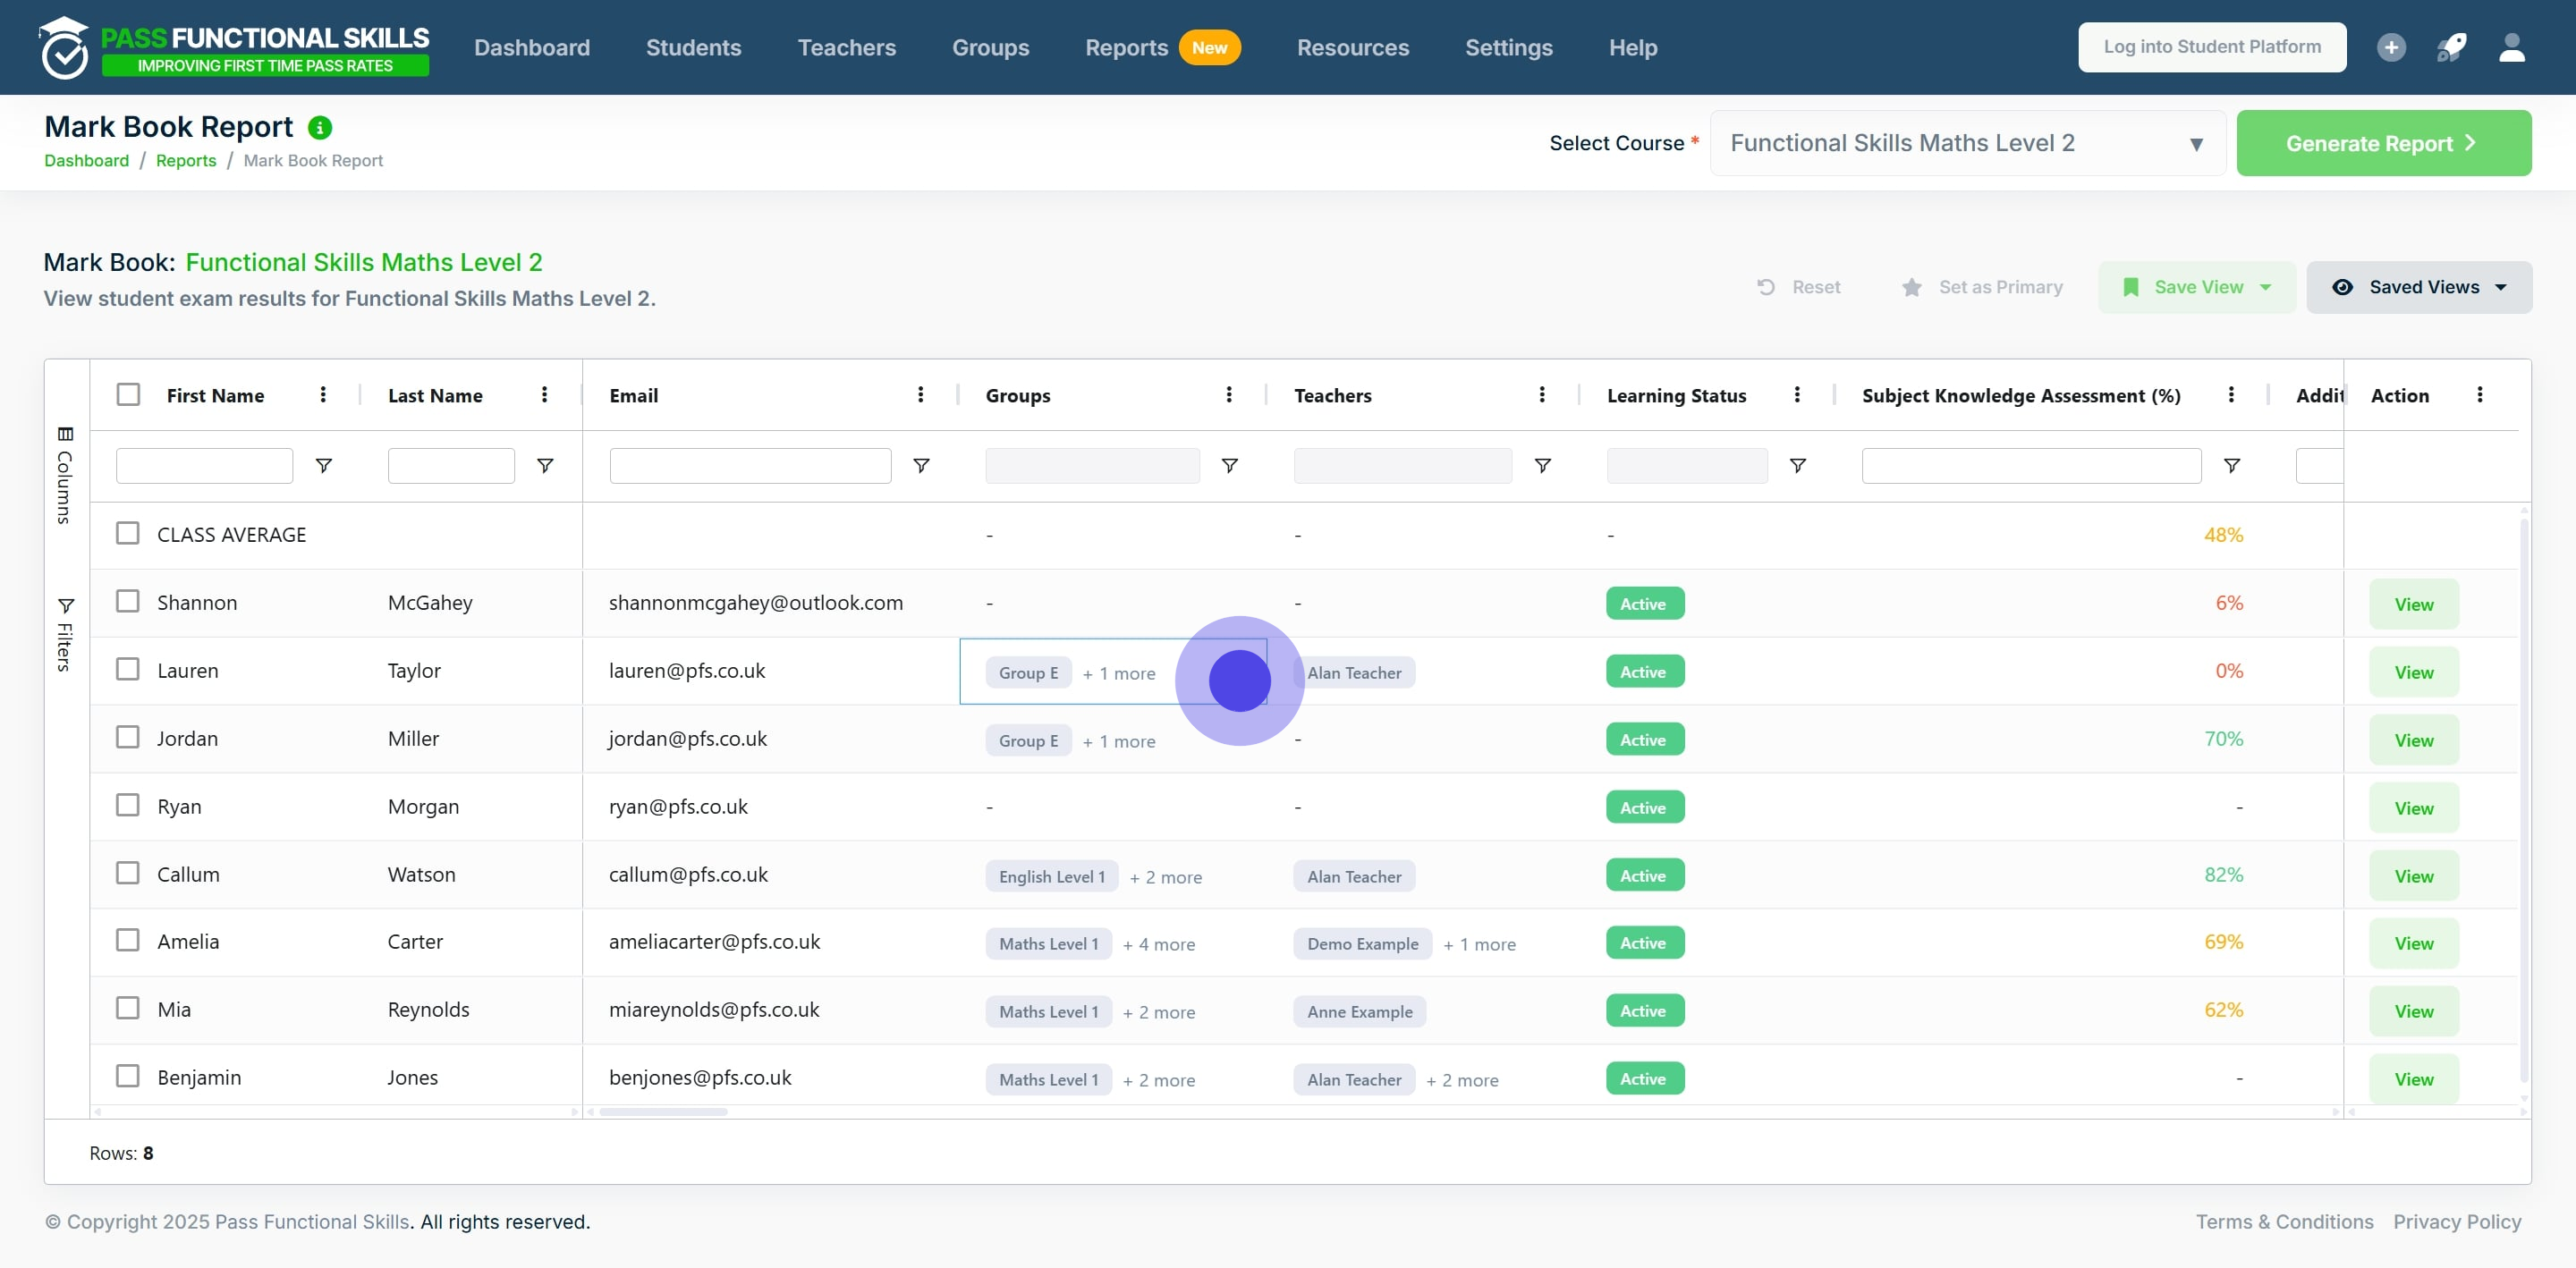This screenshot has height=1268, width=2576.
Task: Open the Email column three-dot menu
Action: 920,395
